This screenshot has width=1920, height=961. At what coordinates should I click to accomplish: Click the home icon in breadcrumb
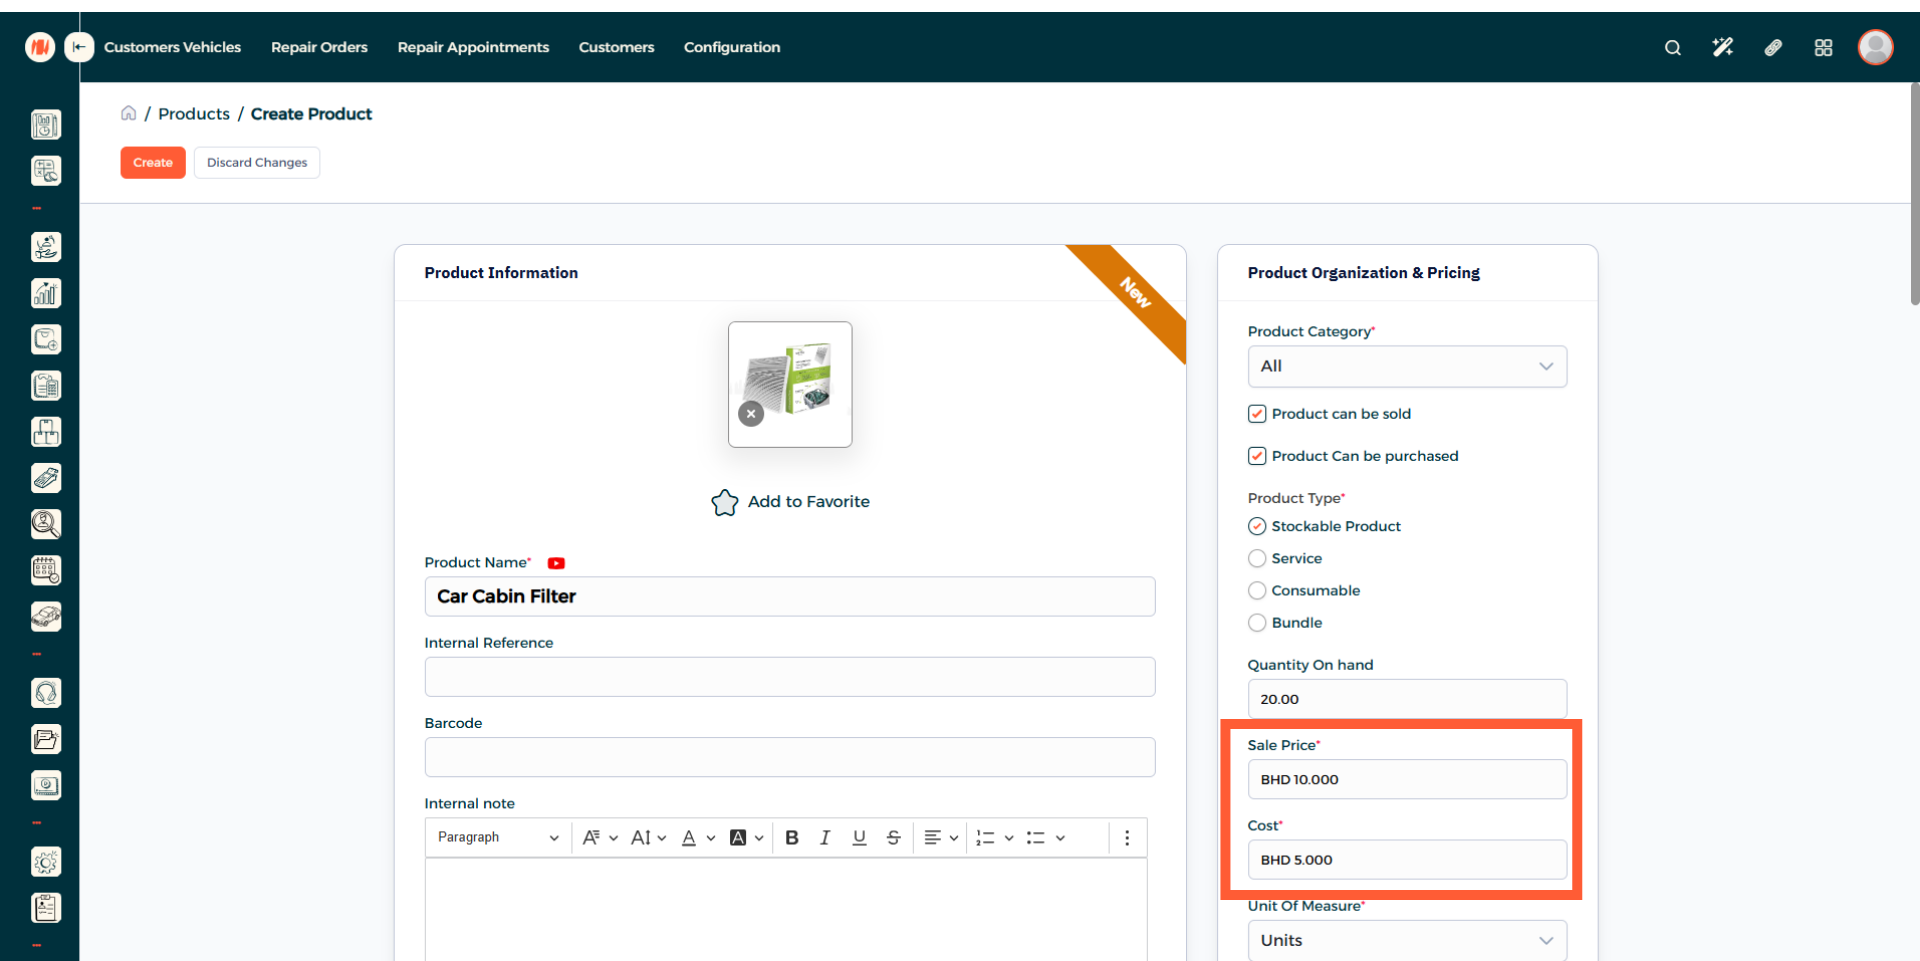pos(129,114)
